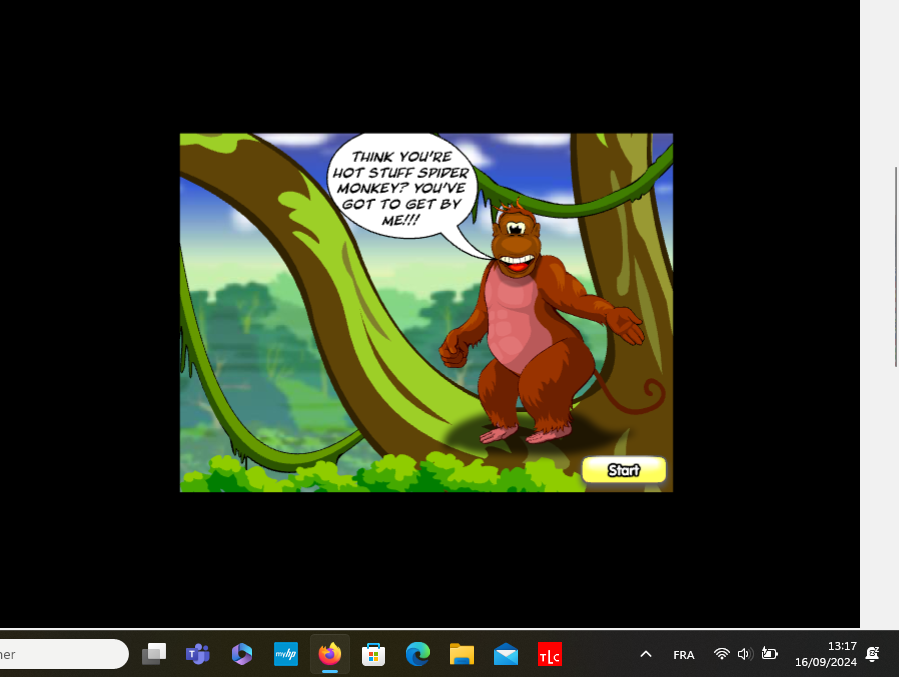Image resolution: width=899 pixels, height=677 pixels.
Task: Open the myHP app
Action: point(286,654)
